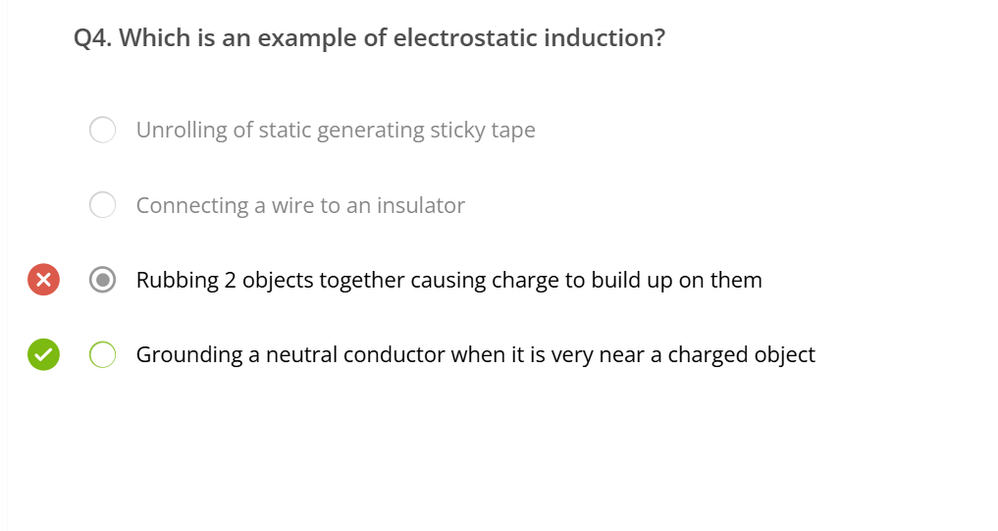This screenshot has height=531, width=998.
Task: Select the wire to insulator radio button
Action: (102, 205)
